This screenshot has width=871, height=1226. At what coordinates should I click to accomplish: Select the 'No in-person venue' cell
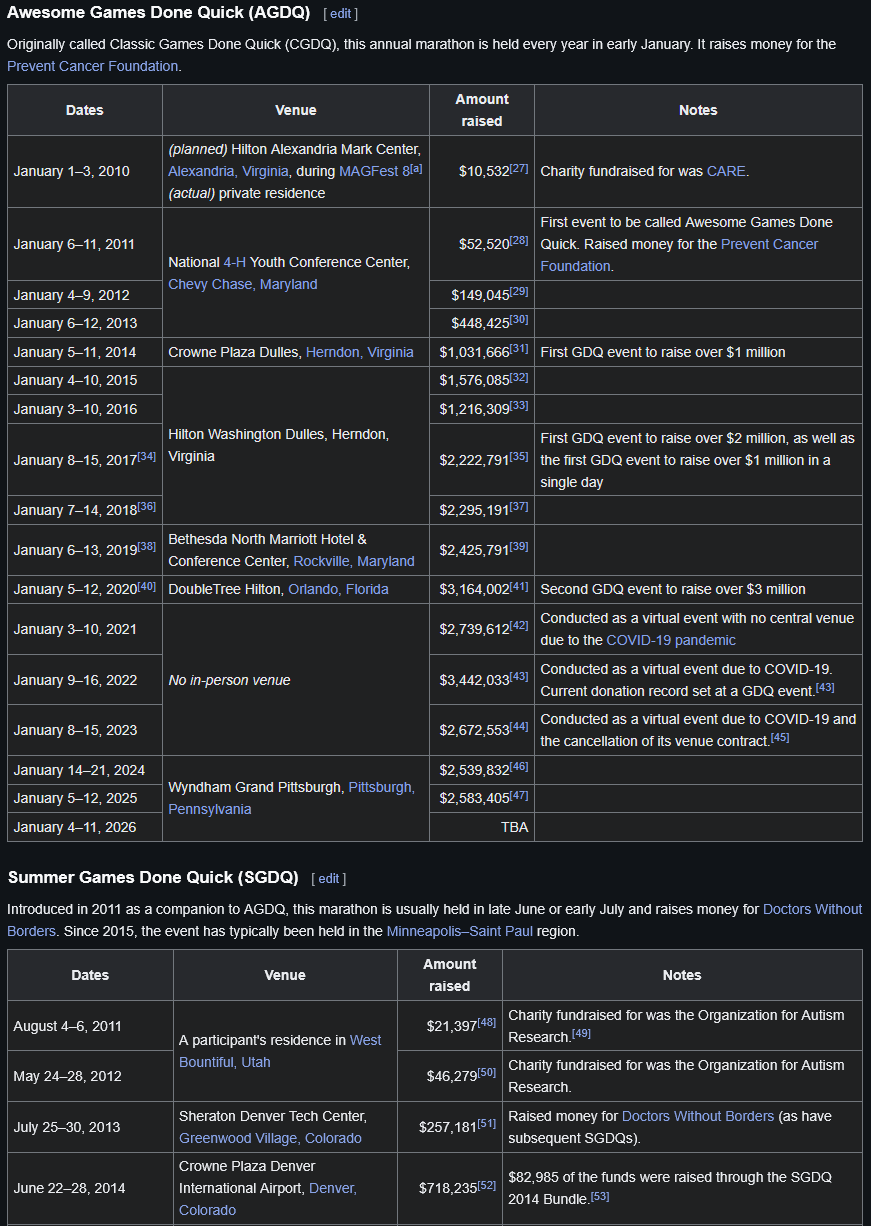click(x=296, y=680)
